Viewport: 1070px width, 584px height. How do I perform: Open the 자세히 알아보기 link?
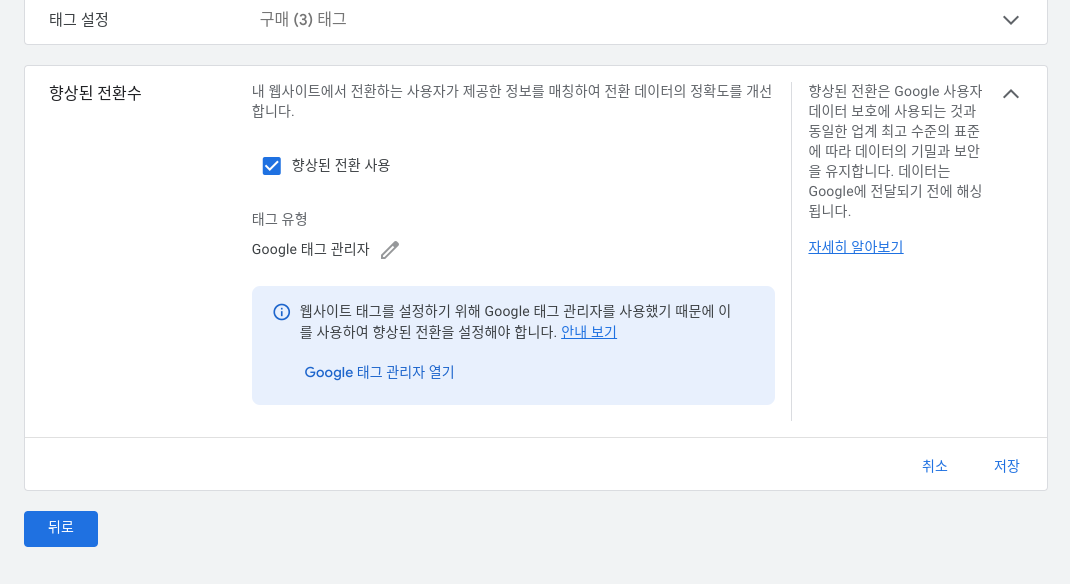tap(856, 247)
